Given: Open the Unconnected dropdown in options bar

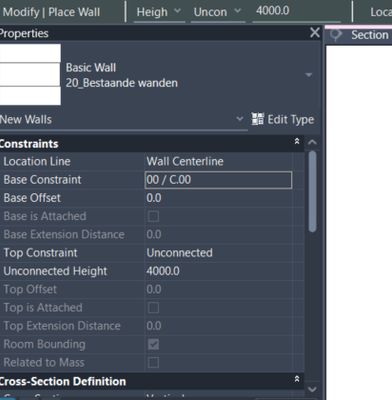Looking at the screenshot, I should click(x=217, y=12).
